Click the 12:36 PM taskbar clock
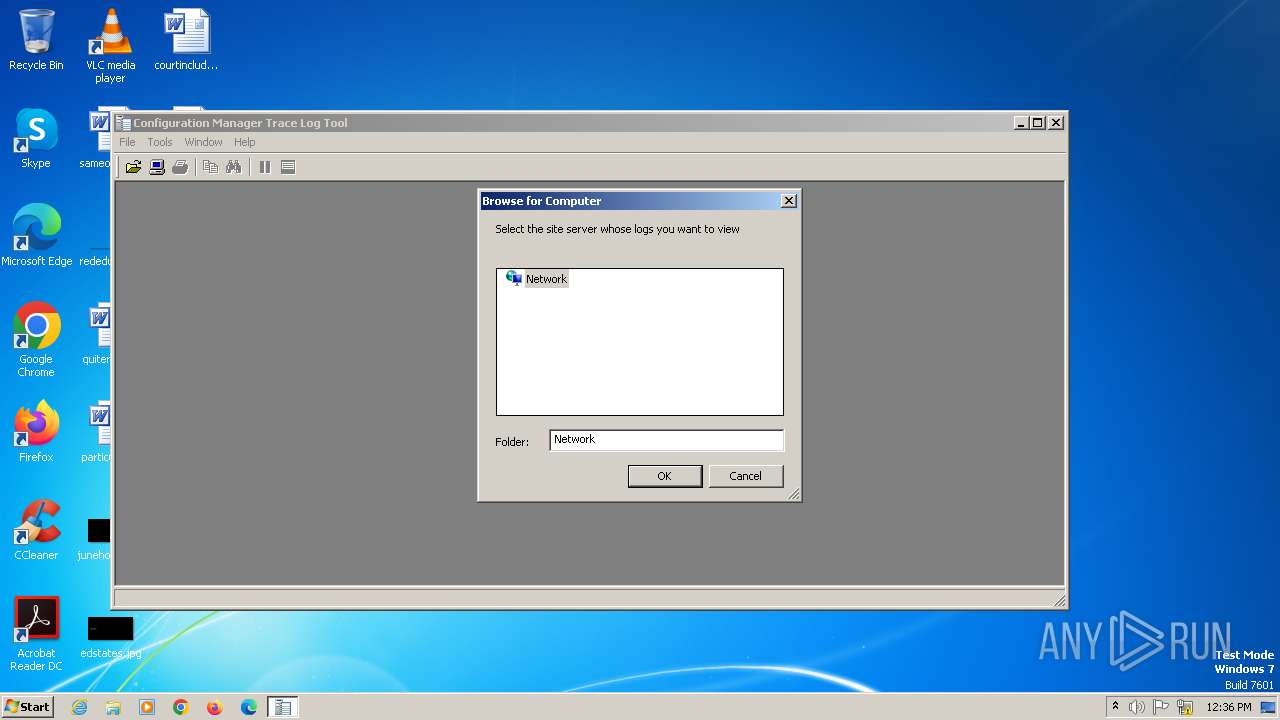Viewport: 1280px width, 720px height. 1229,707
